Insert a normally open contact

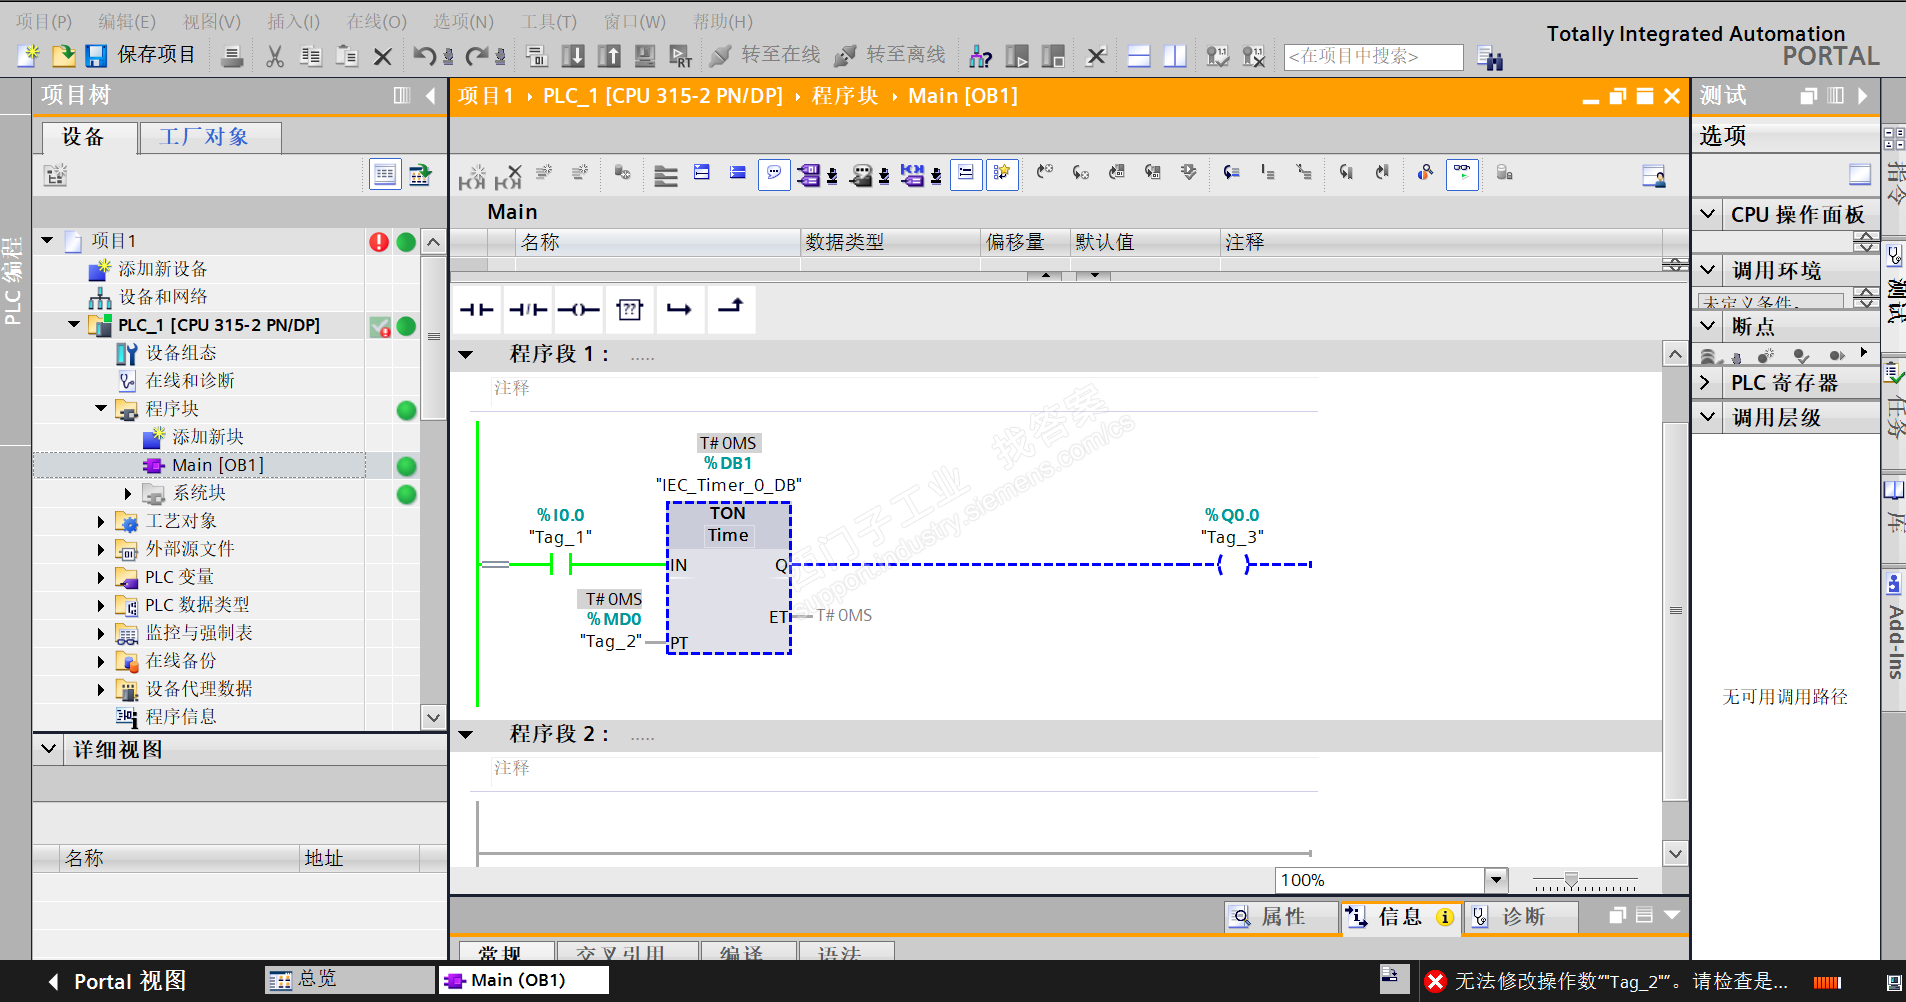[x=477, y=309]
